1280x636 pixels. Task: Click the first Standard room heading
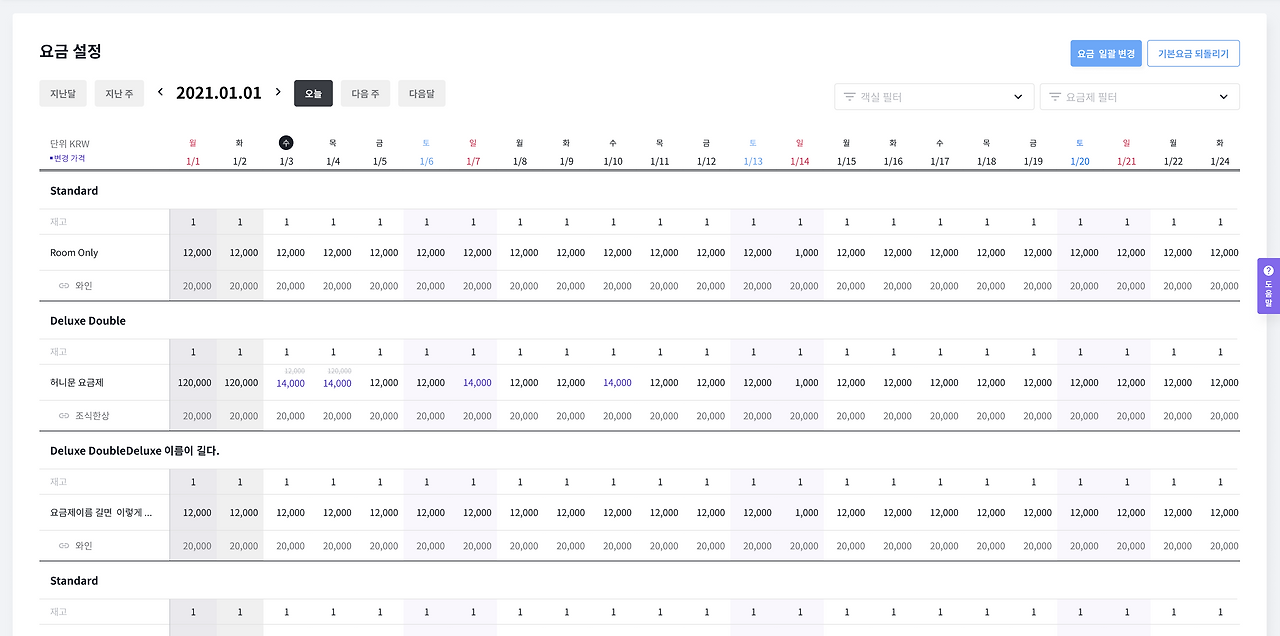pos(74,191)
